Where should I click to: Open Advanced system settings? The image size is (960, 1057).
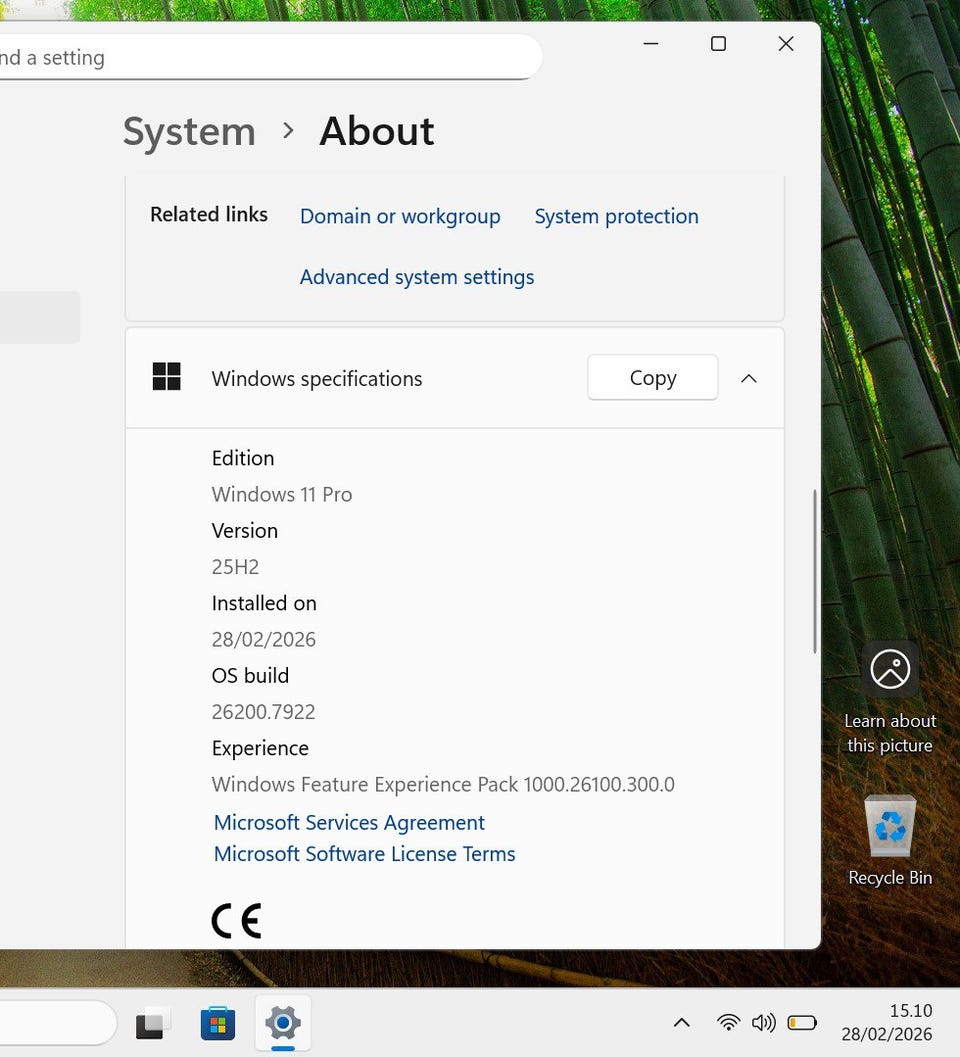pyautogui.click(x=417, y=277)
